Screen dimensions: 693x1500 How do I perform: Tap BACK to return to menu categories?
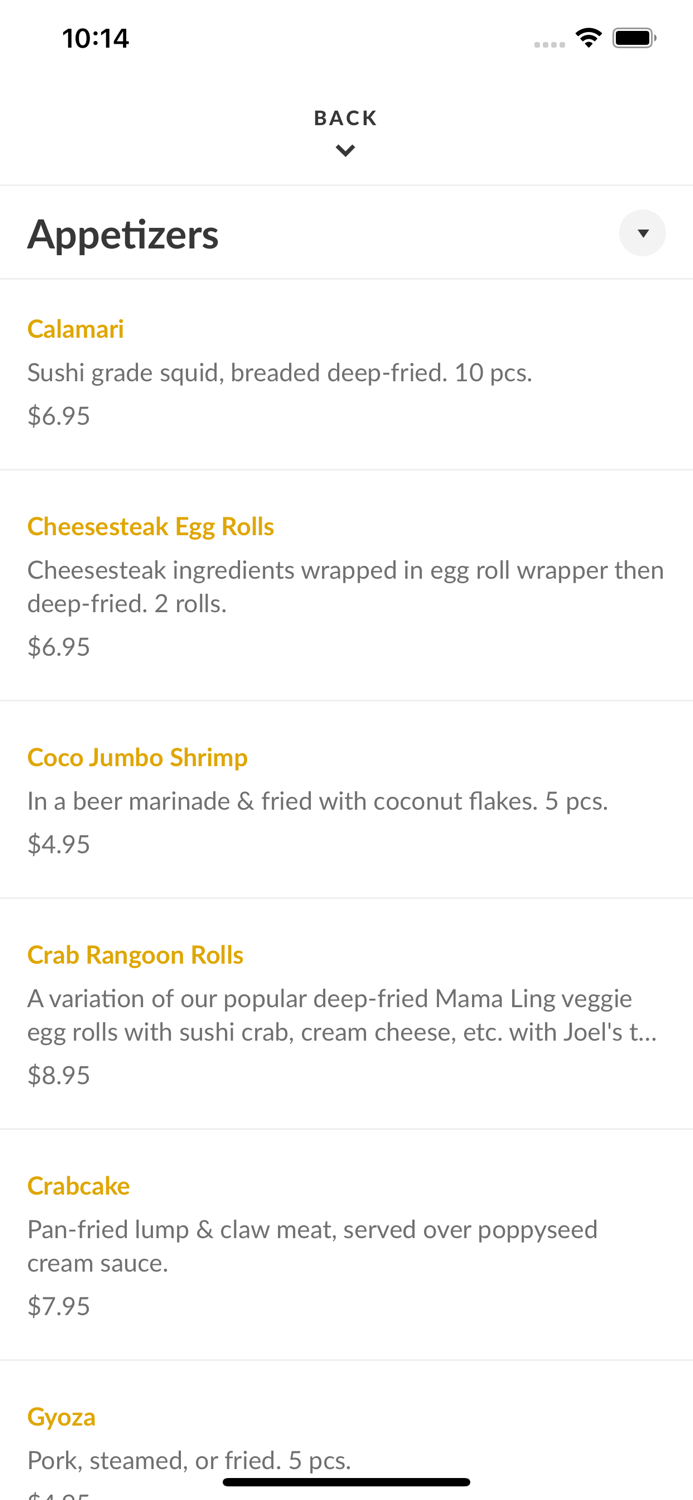(345, 117)
